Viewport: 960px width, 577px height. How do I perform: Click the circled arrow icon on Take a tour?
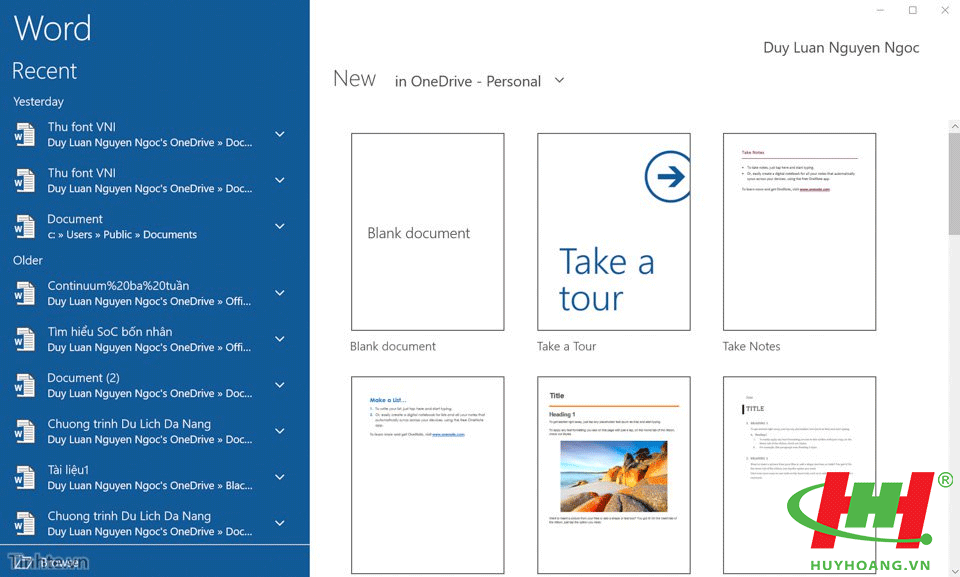coord(668,176)
